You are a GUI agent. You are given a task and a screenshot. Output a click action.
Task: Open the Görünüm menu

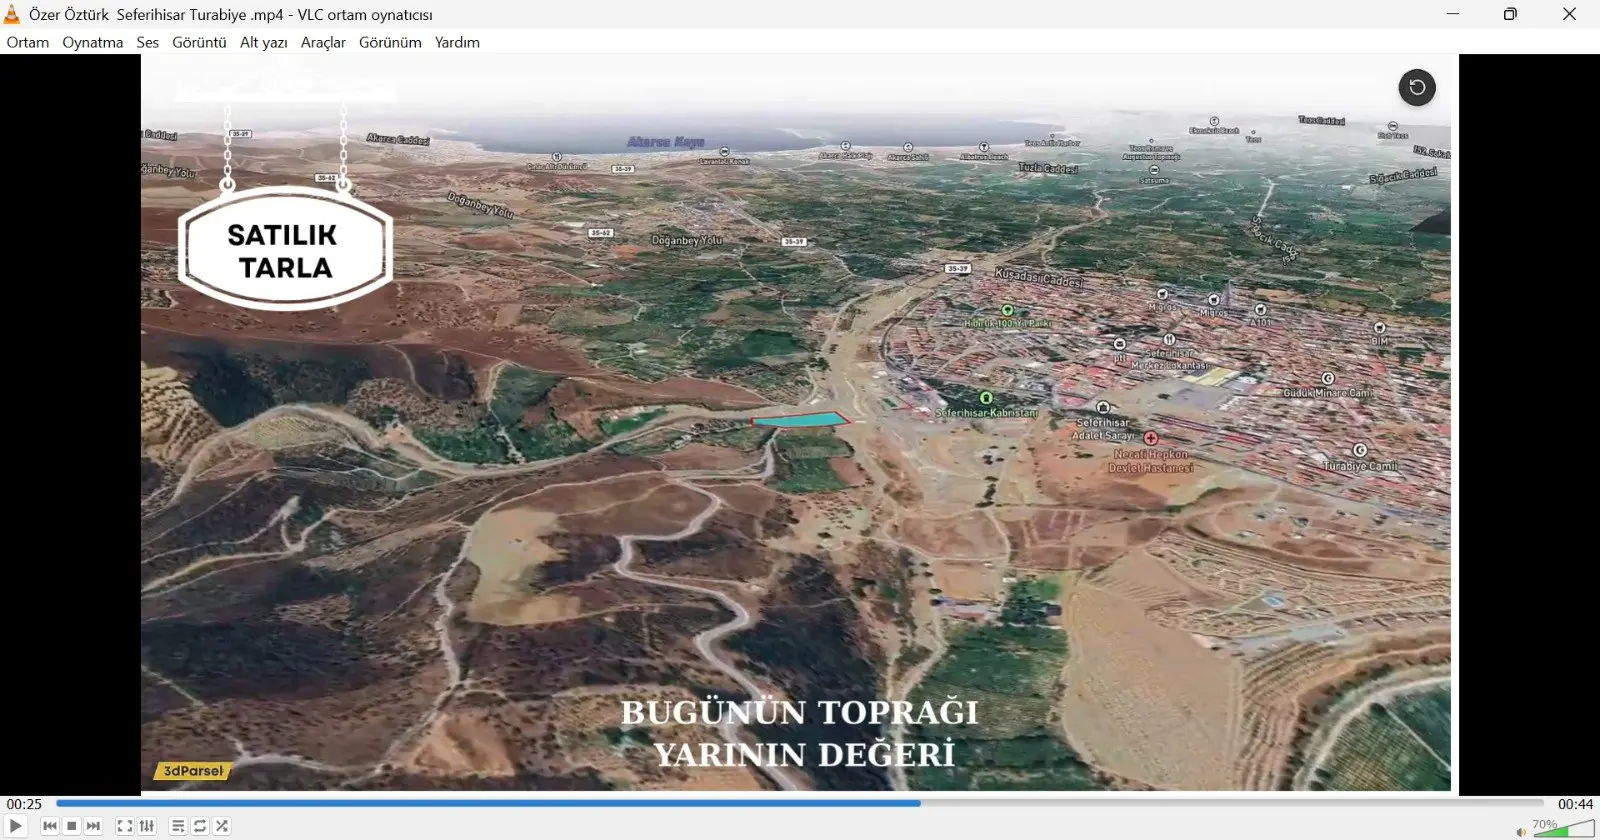(390, 42)
